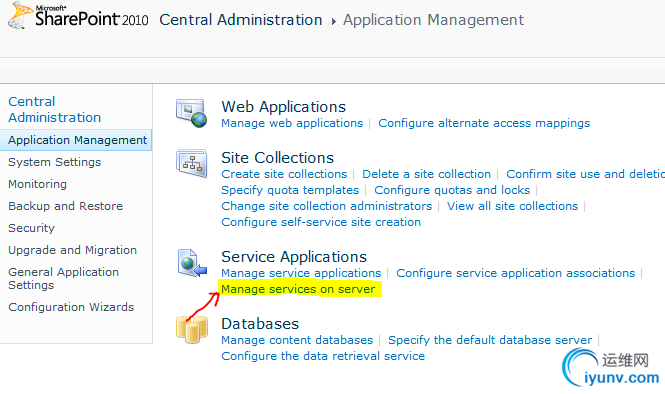Image resolution: width=665 pixels, height=394 pixels.
Task: Select Security in left navigation
Action: [x=31, y=228]
